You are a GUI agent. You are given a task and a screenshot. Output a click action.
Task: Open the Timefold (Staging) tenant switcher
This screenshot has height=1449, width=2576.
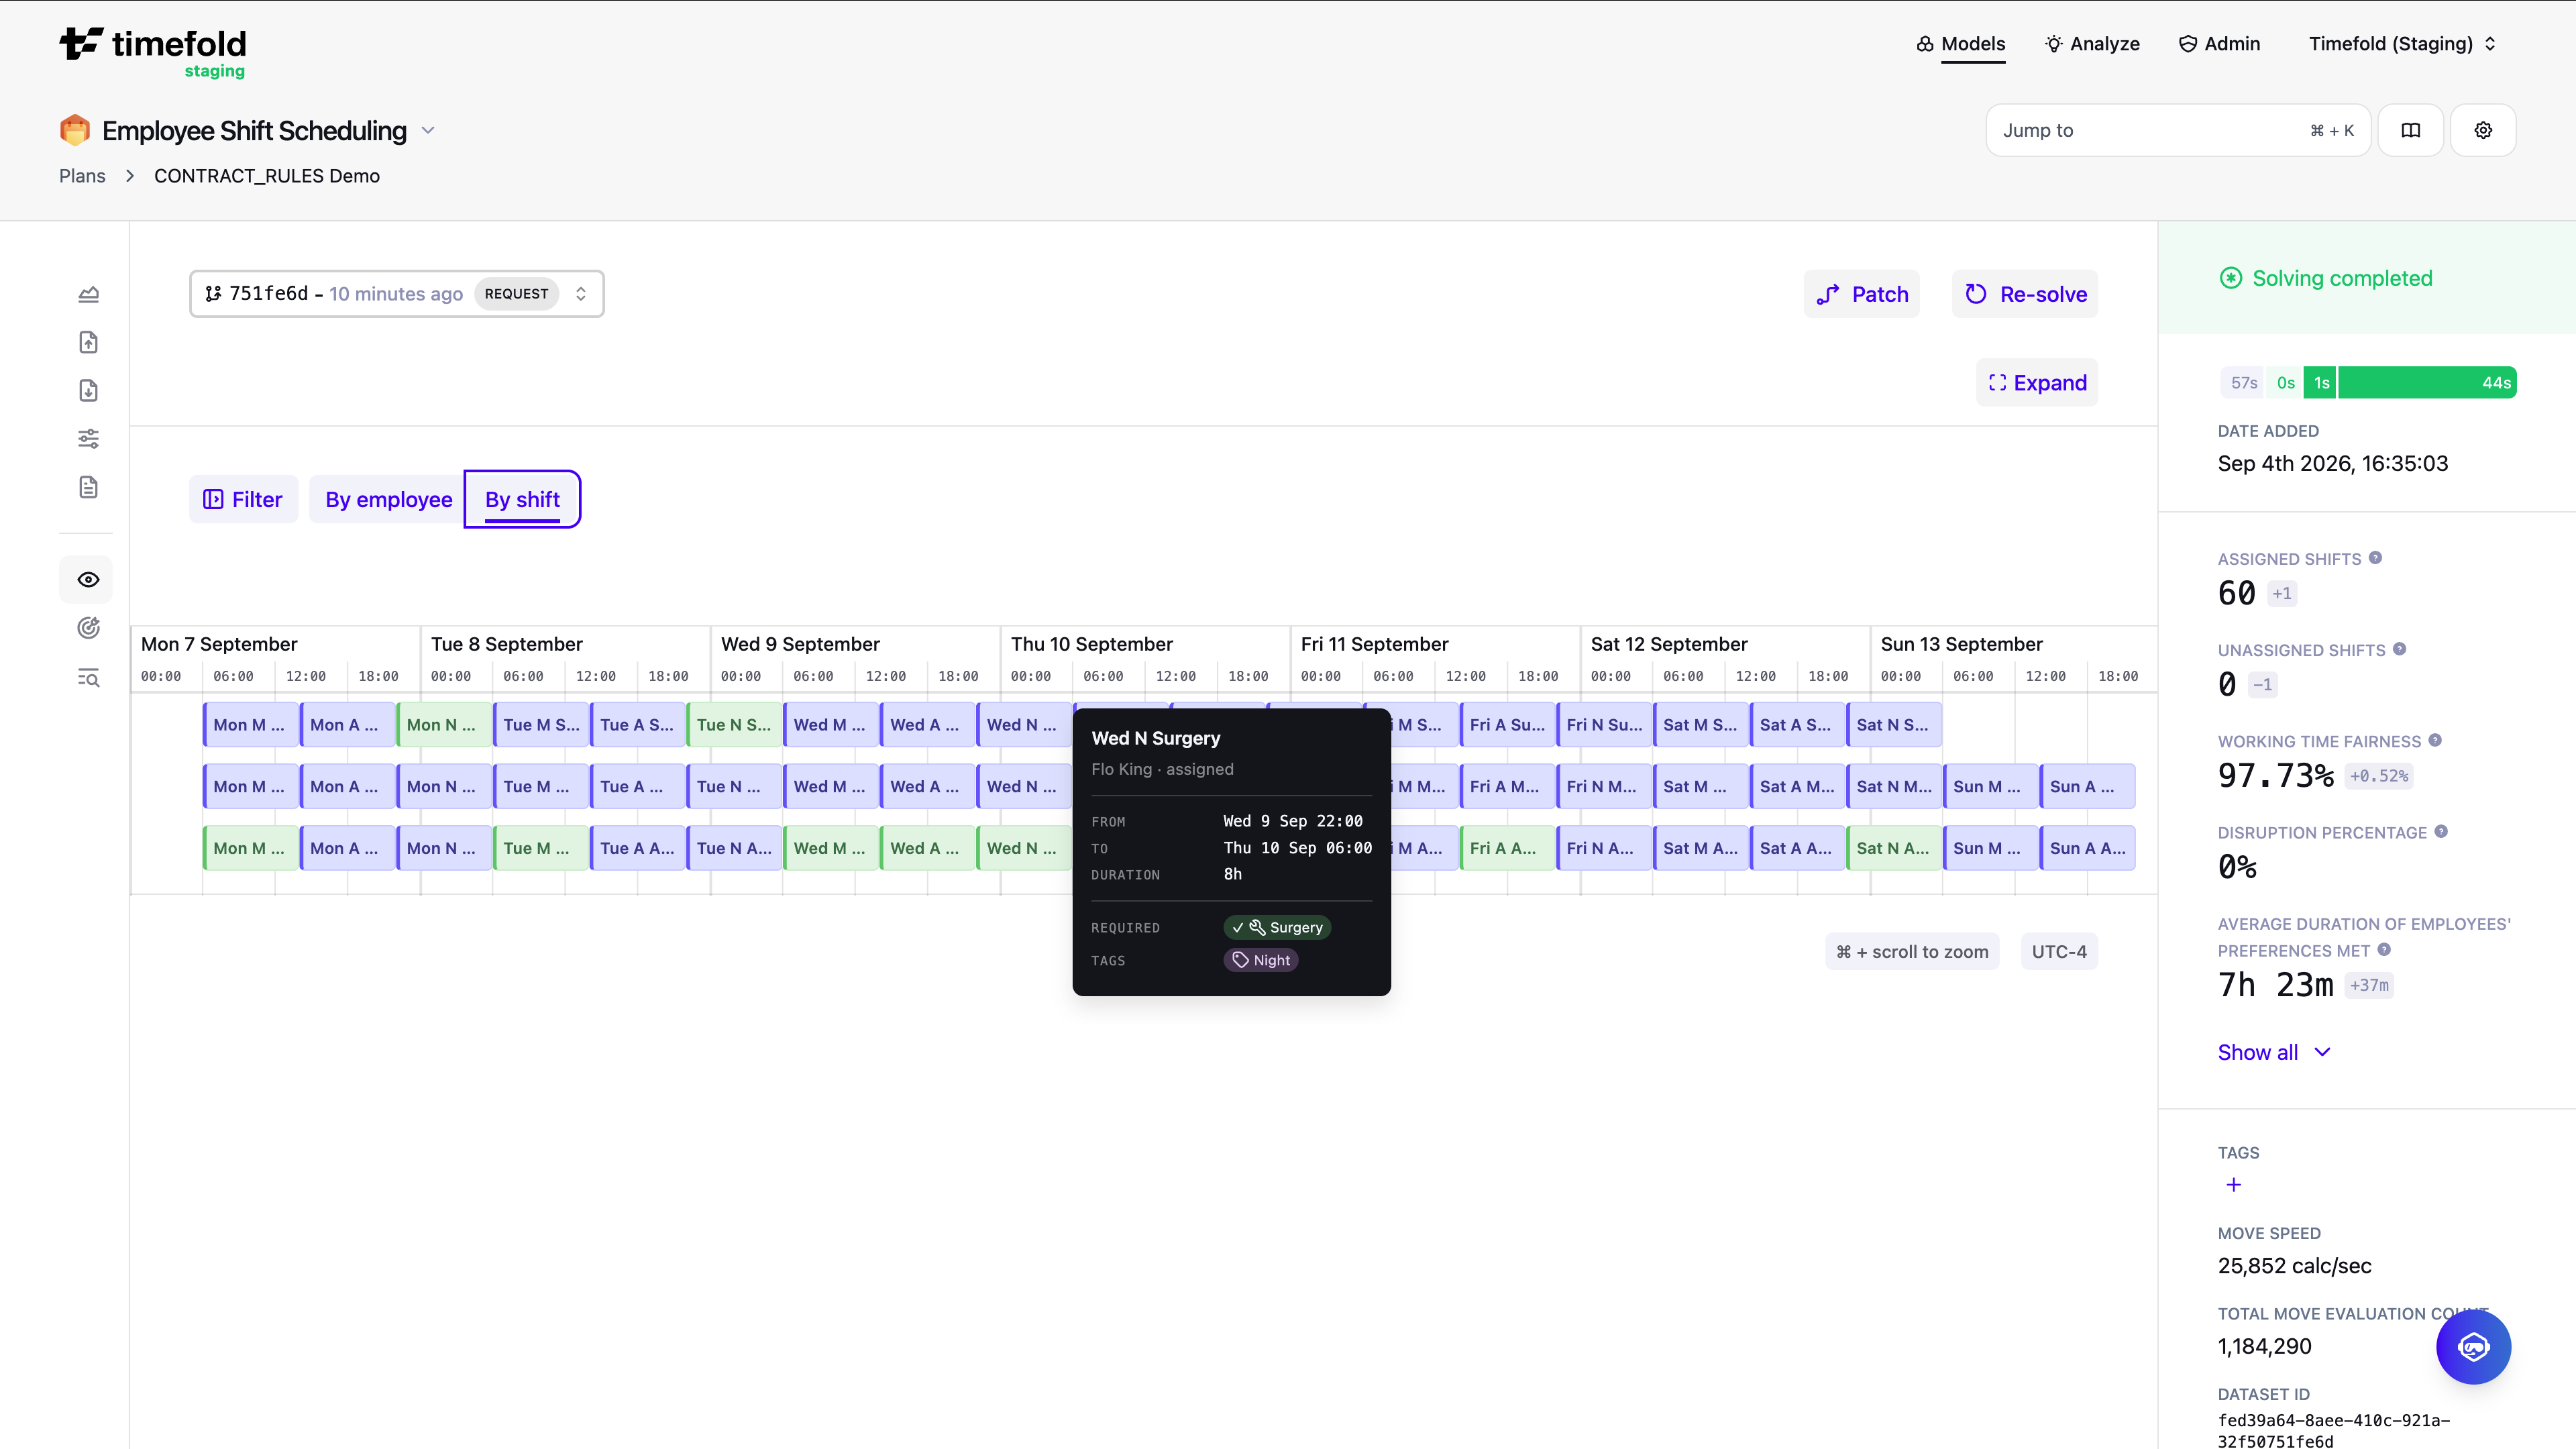click(x=2402, y=44)
